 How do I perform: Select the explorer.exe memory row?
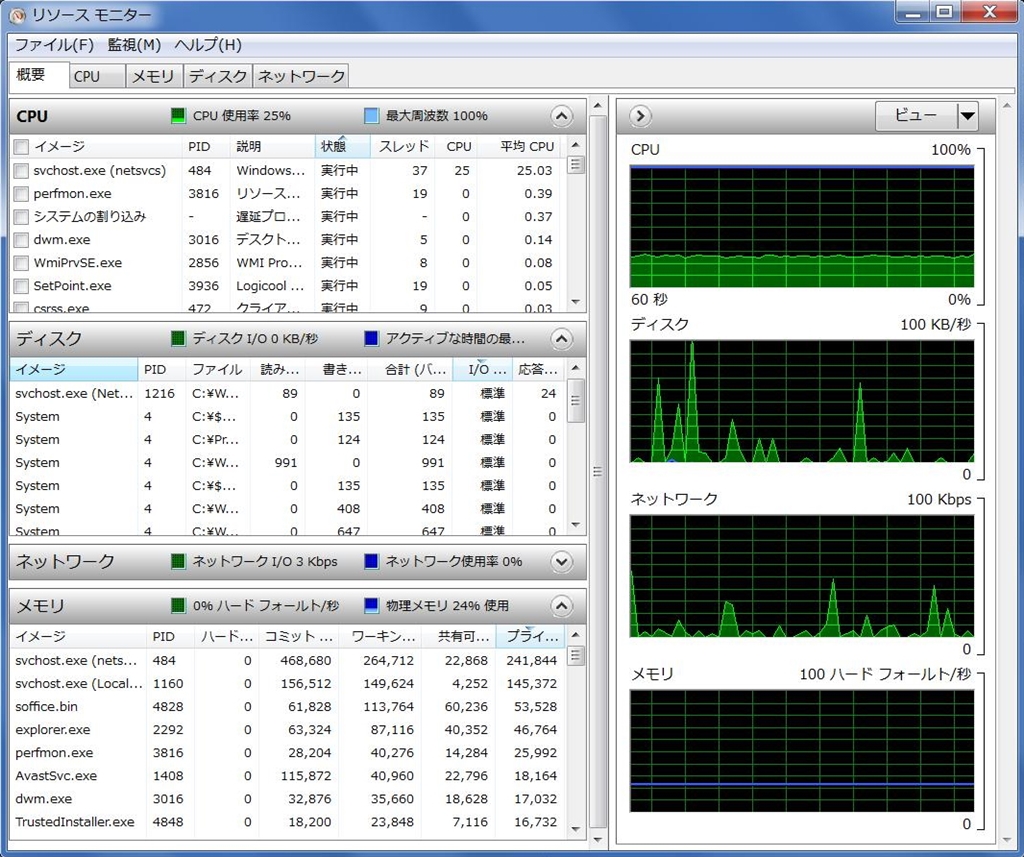(x=287, y=730)
